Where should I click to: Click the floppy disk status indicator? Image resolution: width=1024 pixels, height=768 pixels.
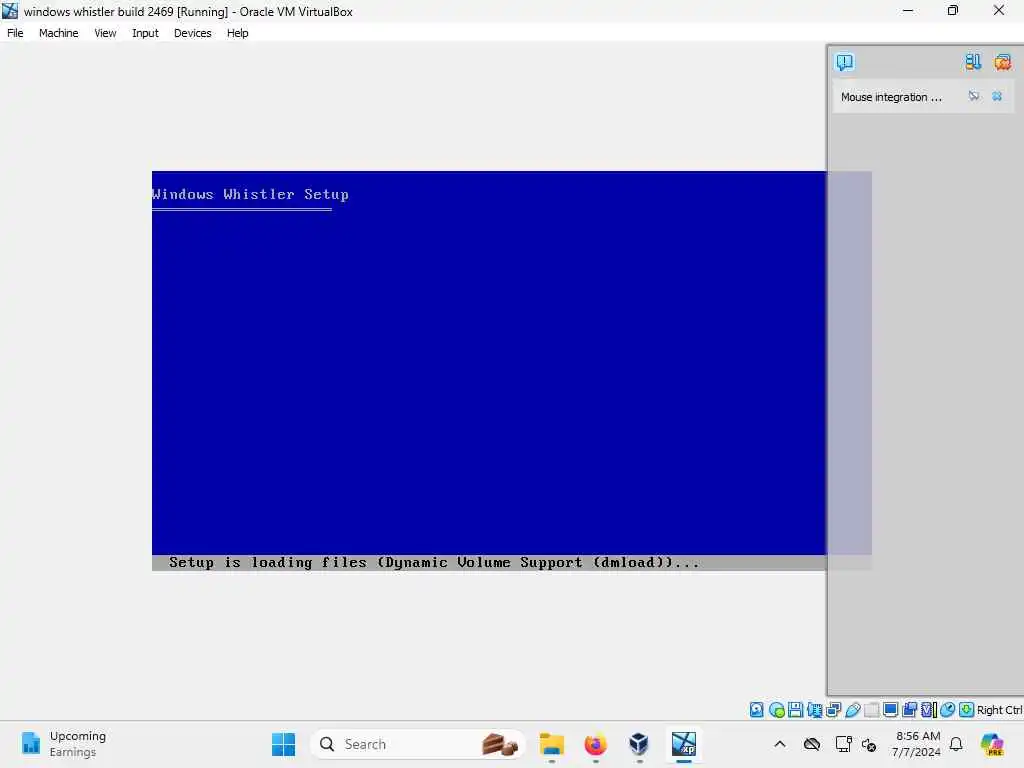point(795,710)
